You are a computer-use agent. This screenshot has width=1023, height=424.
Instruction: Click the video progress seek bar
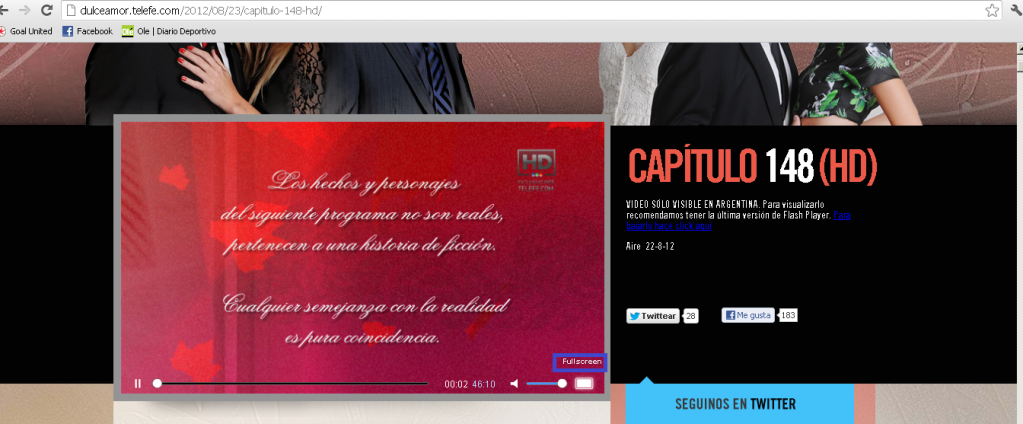(x=290, y=384)
